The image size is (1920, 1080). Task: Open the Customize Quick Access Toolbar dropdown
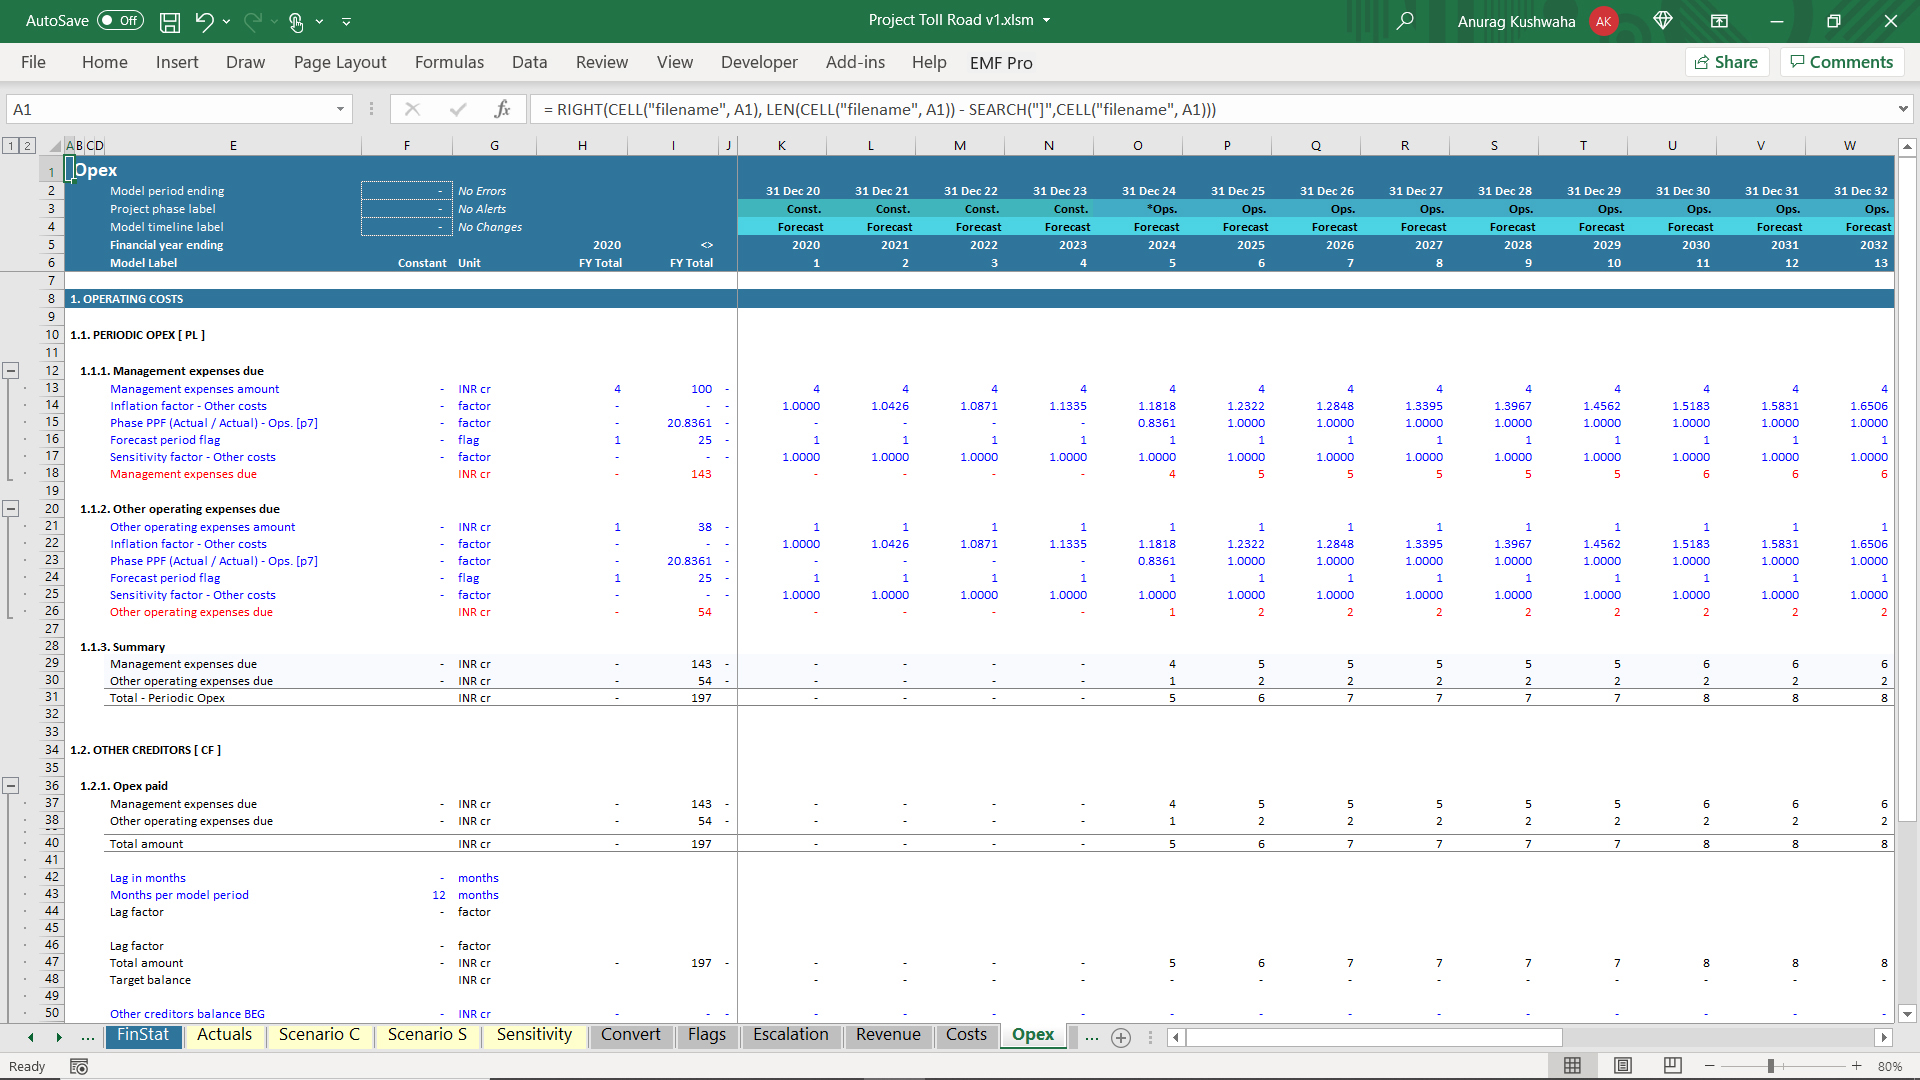(x=347, y=21)
